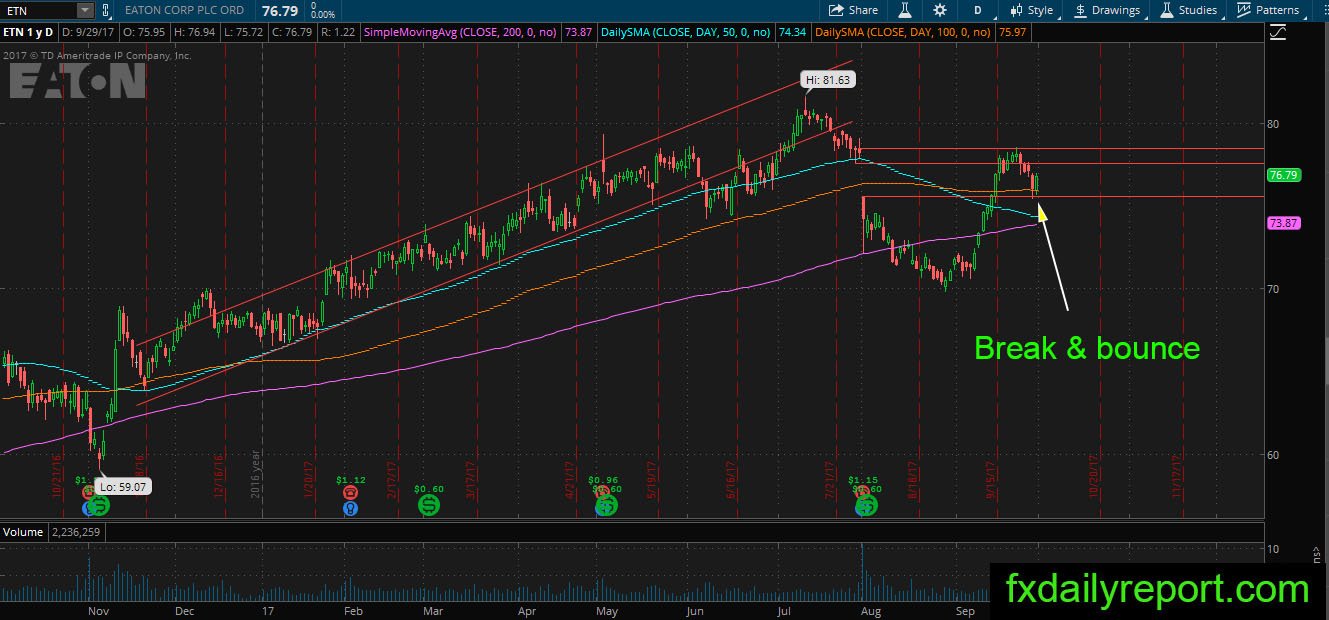Click the H: 76.94 high value
This screenshot has width=1329, height=620.
click(194, 33)
